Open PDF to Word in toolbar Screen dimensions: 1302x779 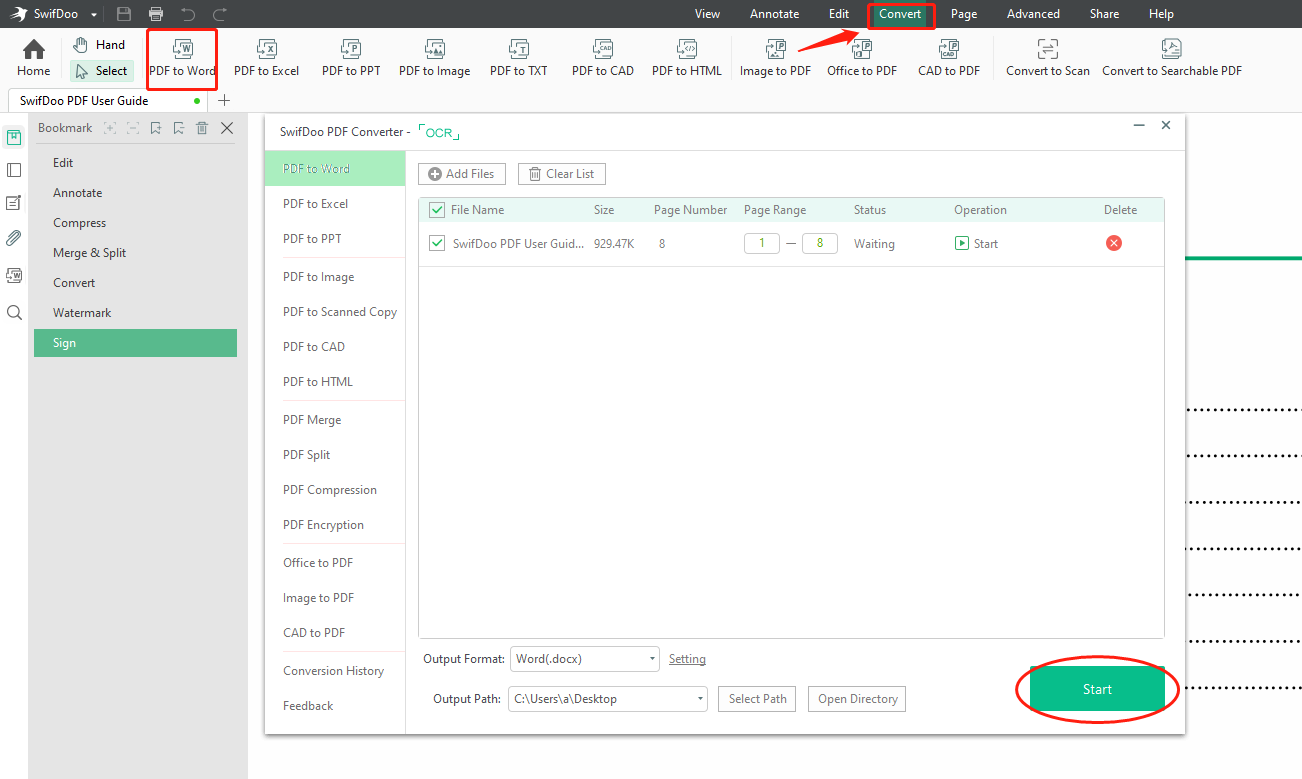[182, 58]
